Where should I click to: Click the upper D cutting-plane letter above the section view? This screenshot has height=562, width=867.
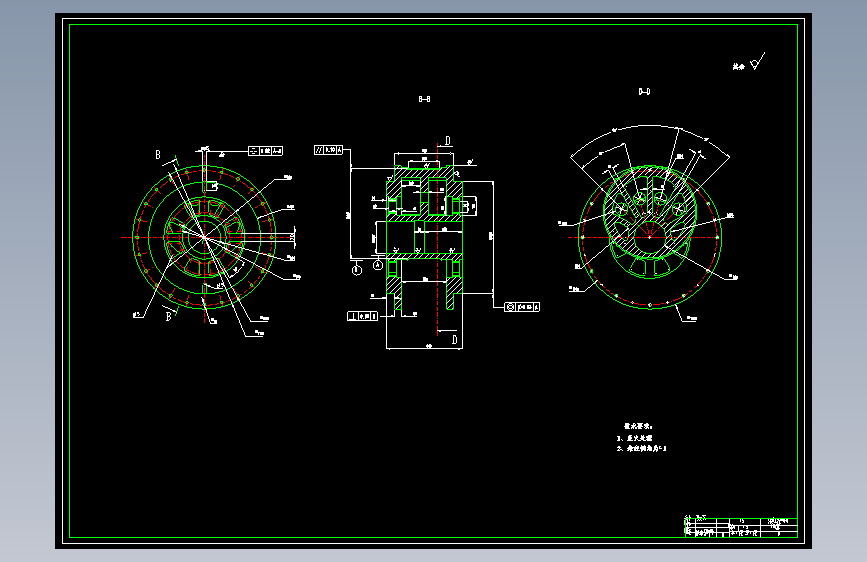(448, 140)
